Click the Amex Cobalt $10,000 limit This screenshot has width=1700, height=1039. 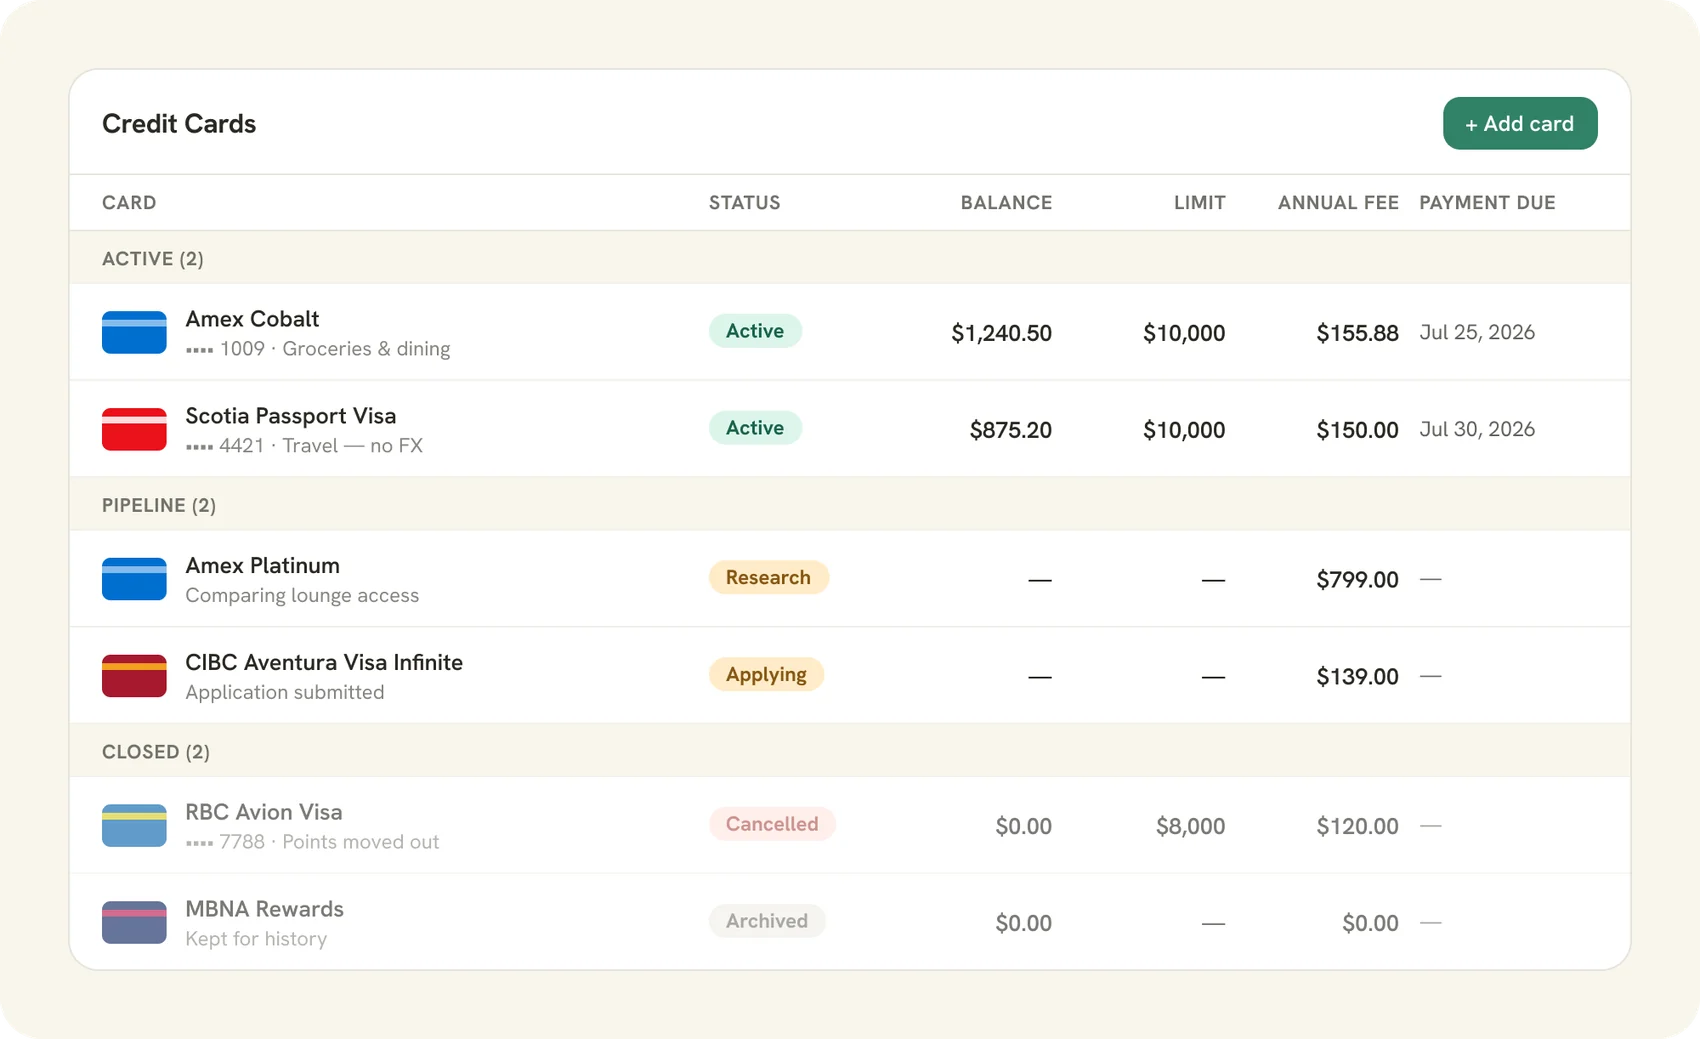click(1184, 333)
